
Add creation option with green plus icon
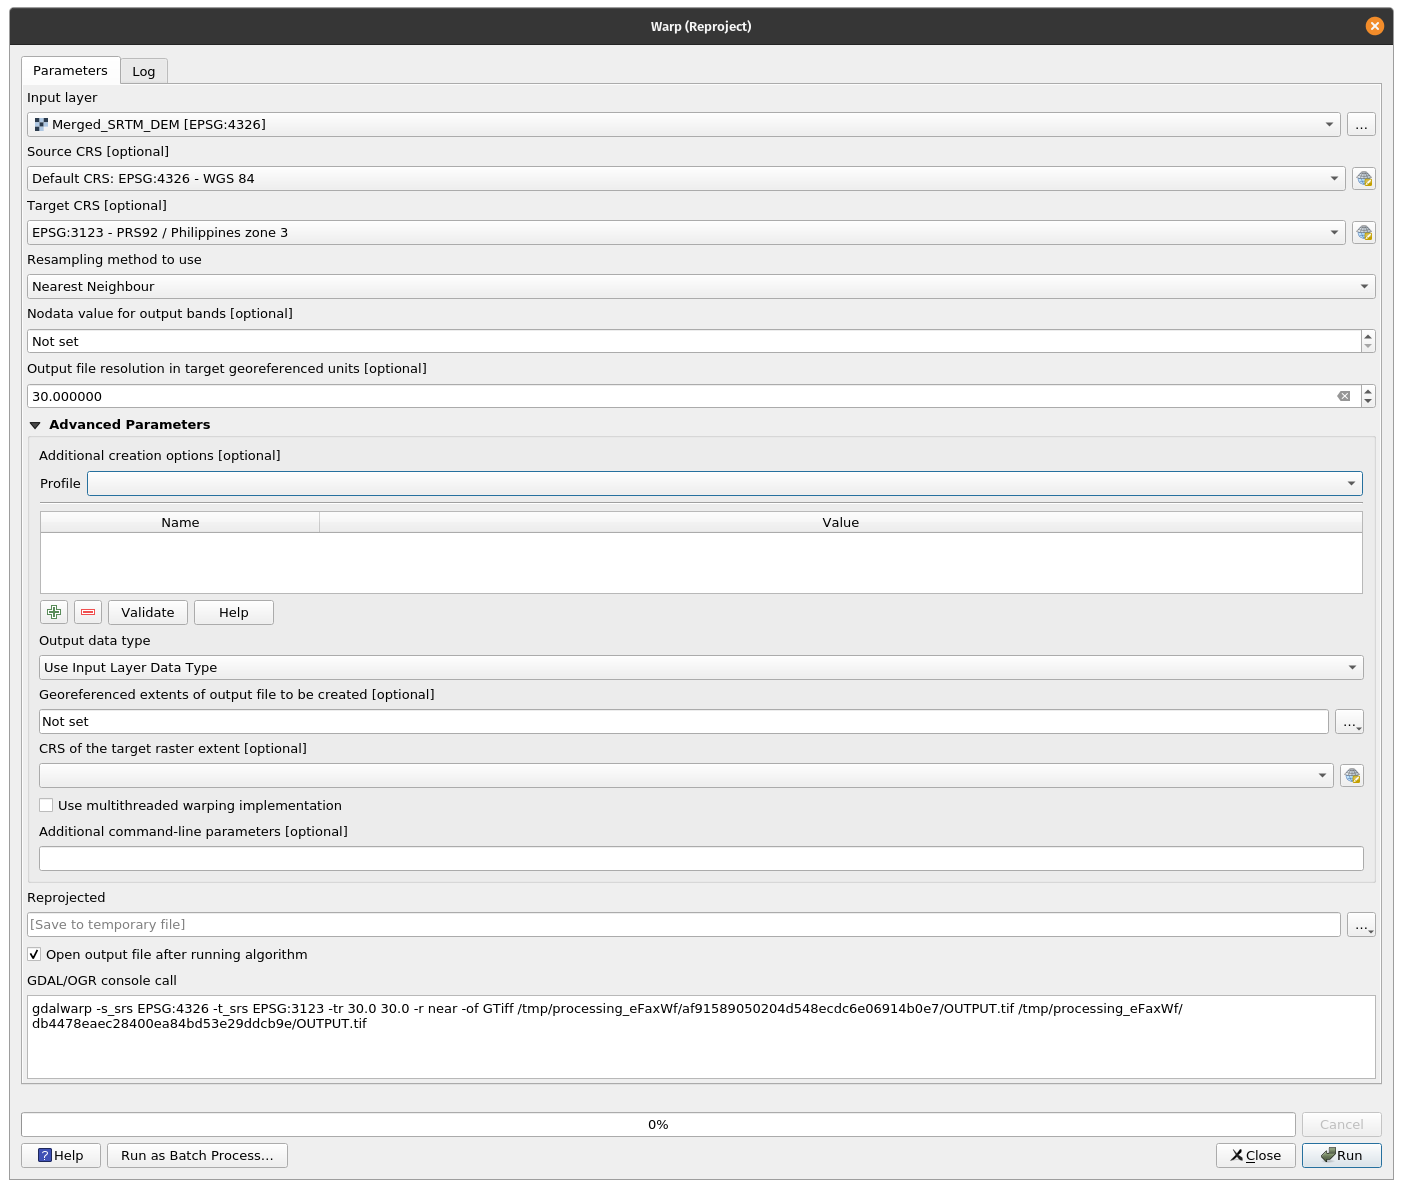[54, 612]
